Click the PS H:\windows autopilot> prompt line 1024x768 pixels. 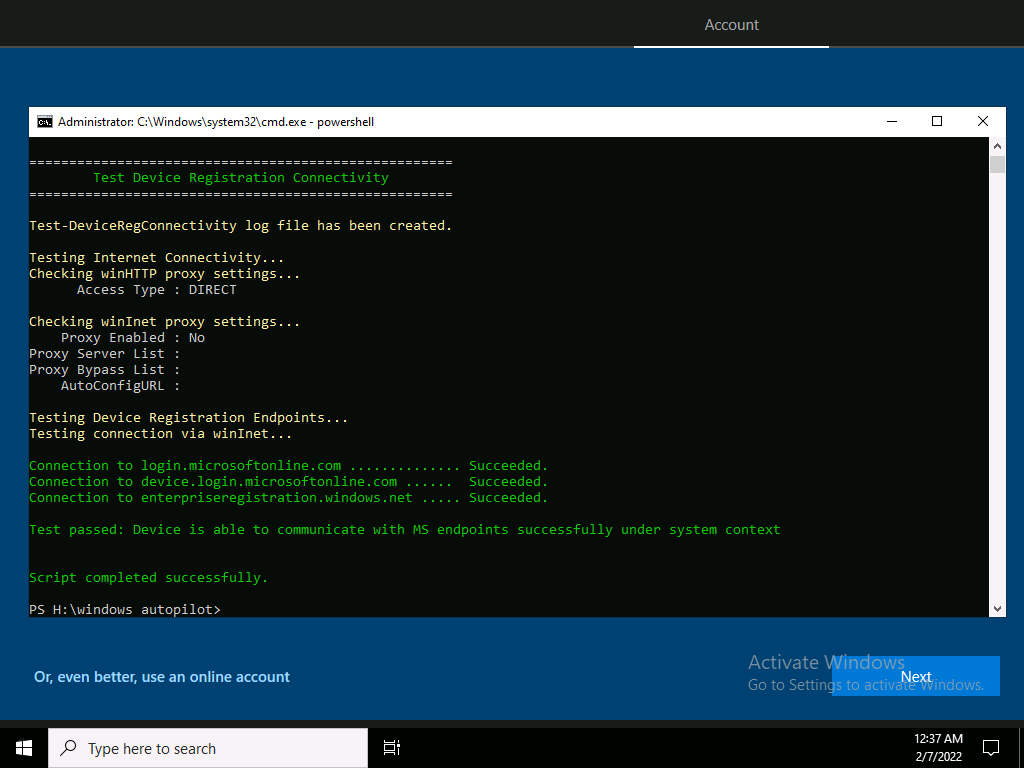pyautogui.click(x=125, y=609)
